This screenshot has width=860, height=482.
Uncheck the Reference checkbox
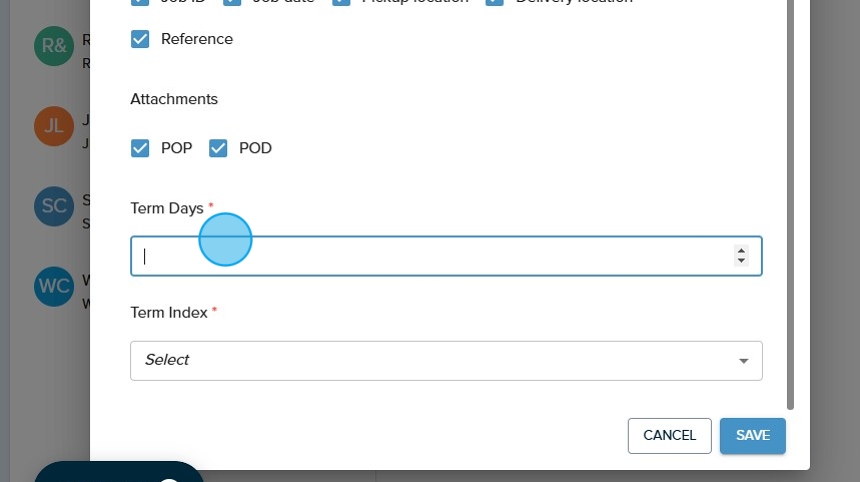coord(140,39)
